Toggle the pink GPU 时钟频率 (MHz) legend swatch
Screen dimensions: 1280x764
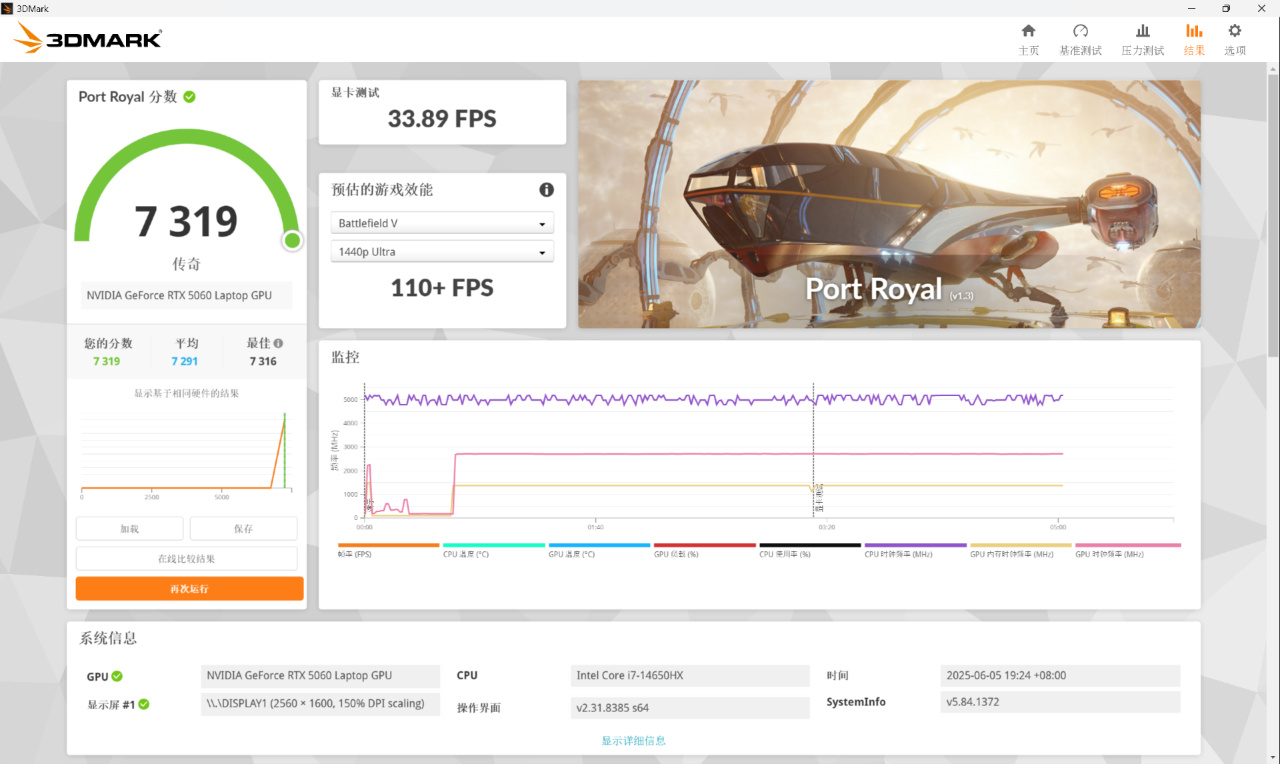[x=1128, y=545]
